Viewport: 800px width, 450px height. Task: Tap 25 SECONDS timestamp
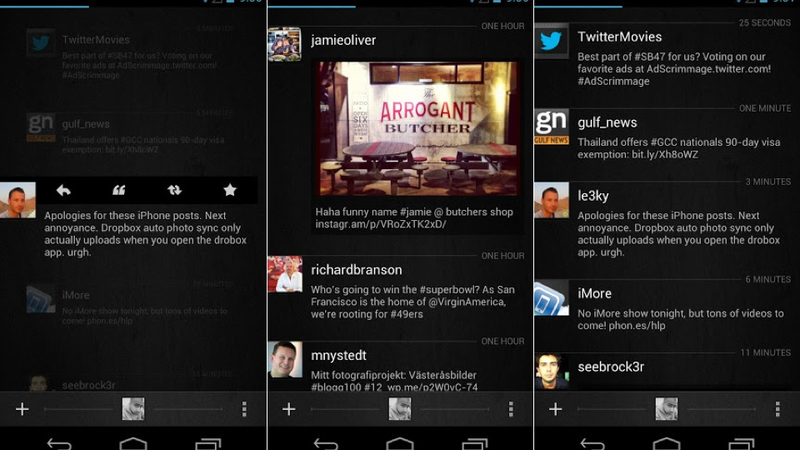tap(765, 22)
